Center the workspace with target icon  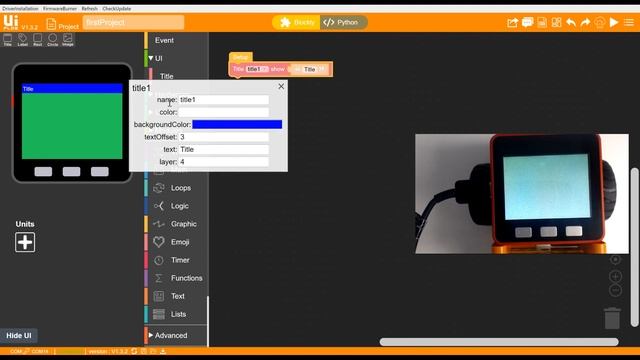[x=616, y=260]
